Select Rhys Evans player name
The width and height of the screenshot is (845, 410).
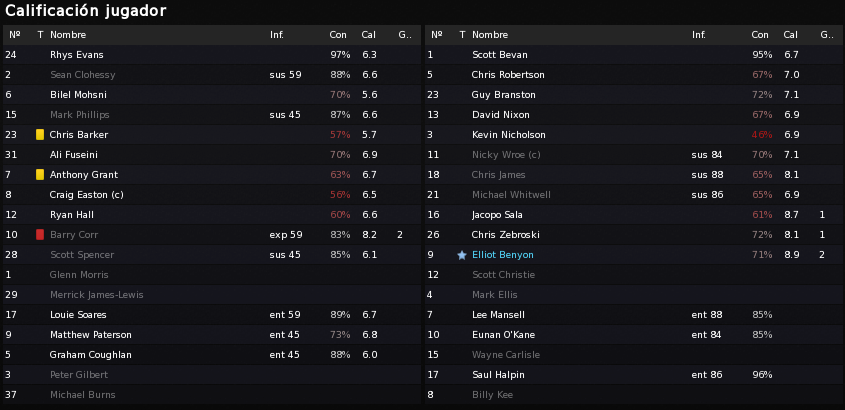(x=77, y=54)
